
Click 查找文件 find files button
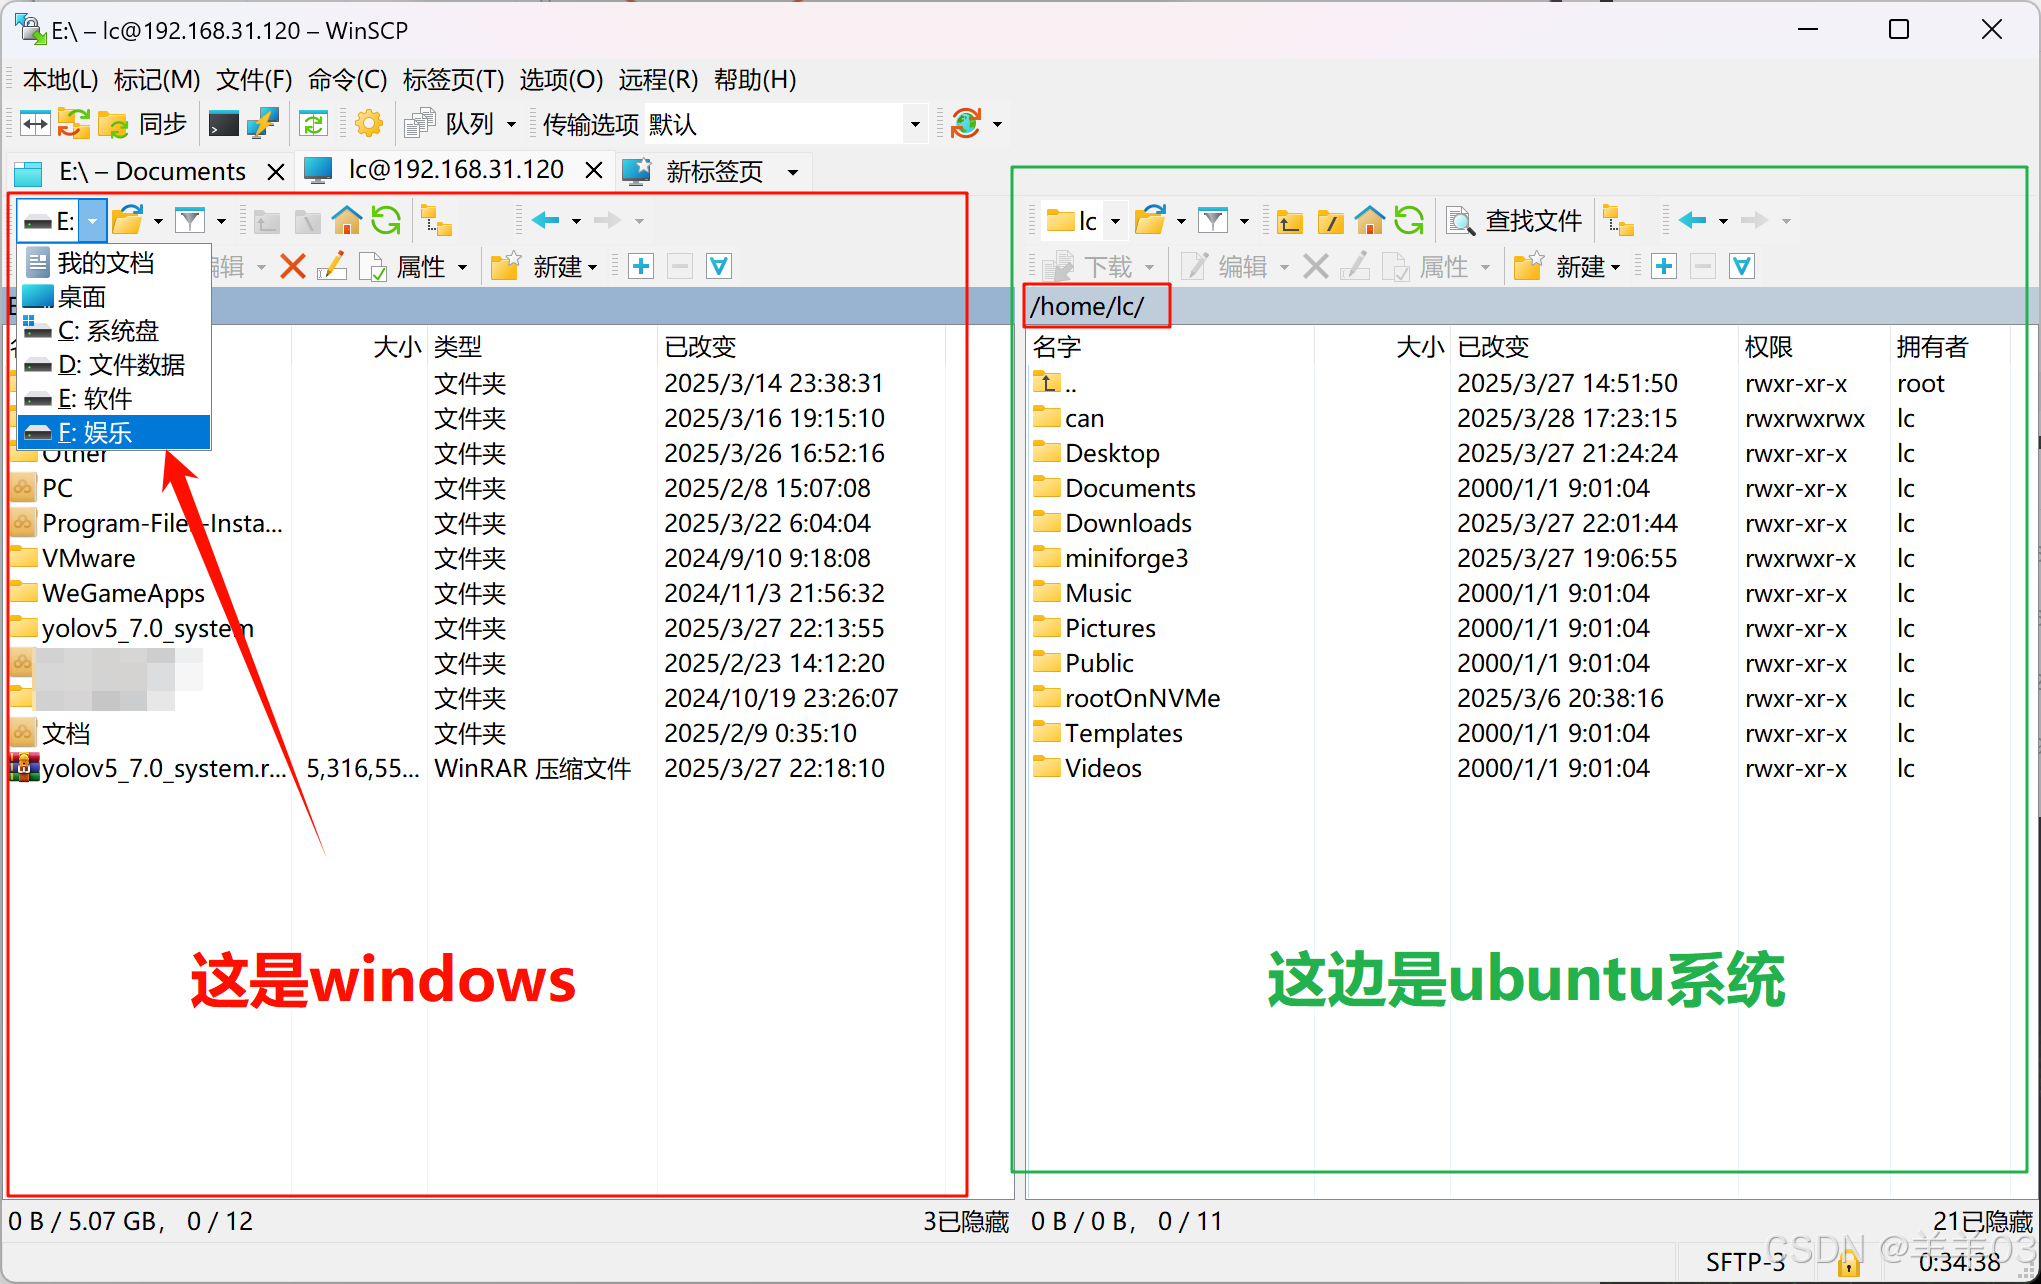pos(1514,220)
